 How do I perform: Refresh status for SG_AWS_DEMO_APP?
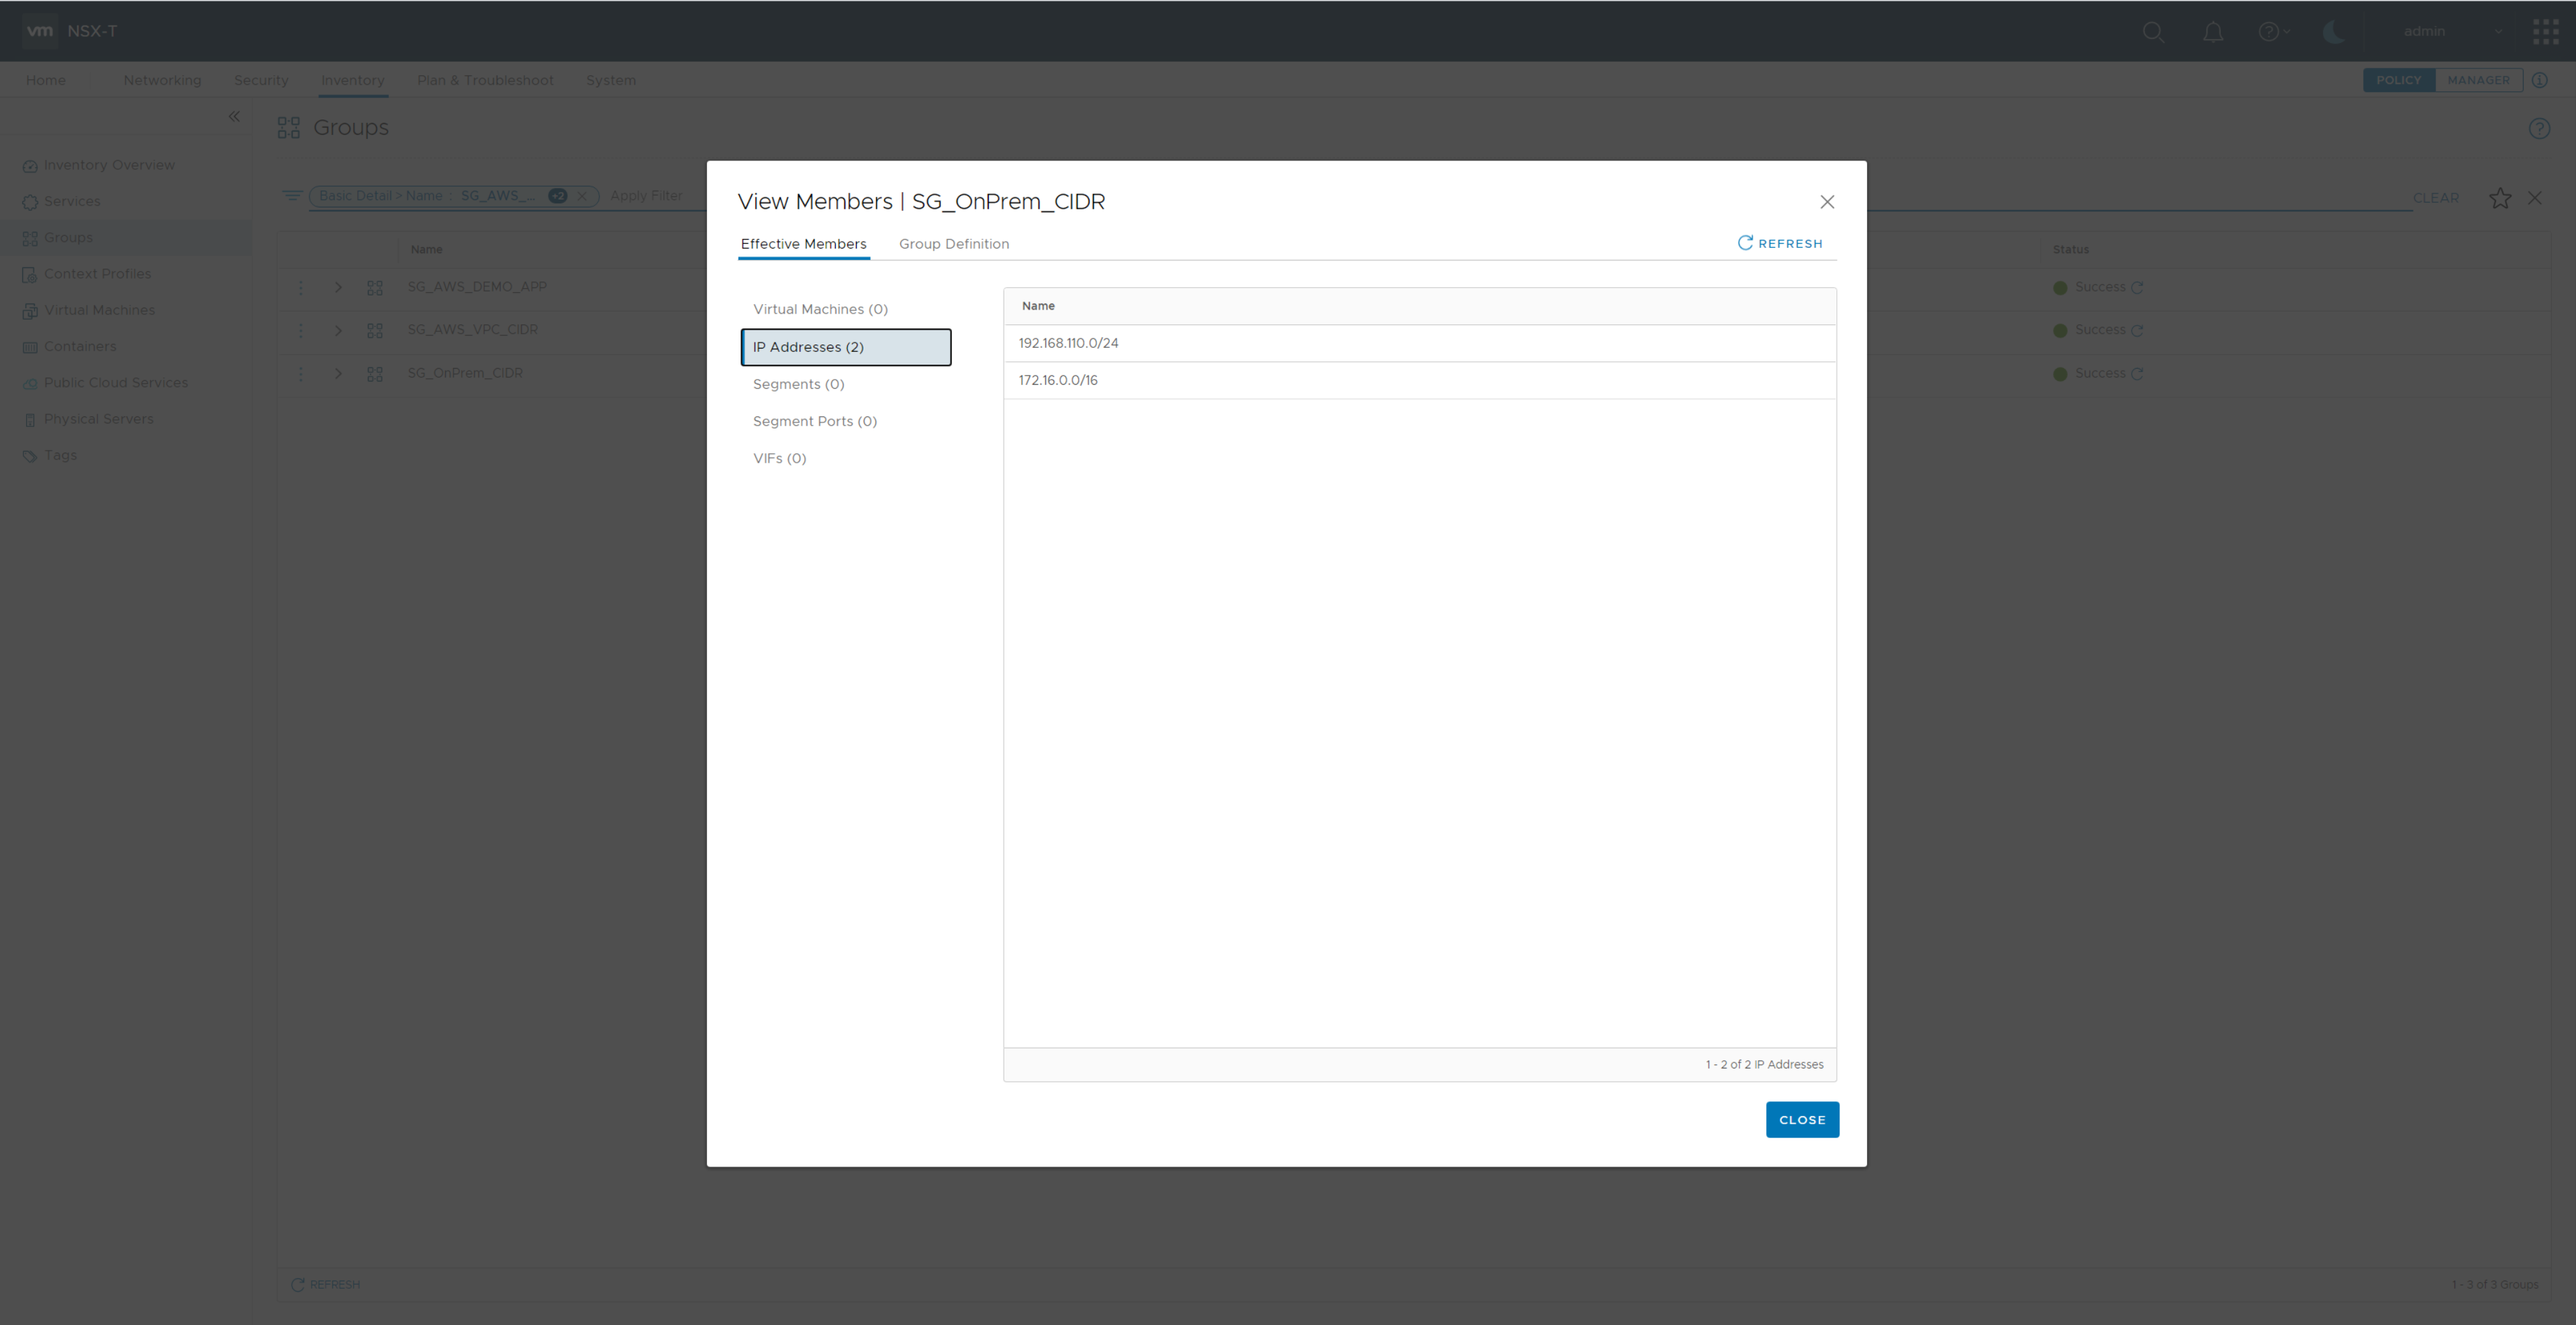[2136, 288]
